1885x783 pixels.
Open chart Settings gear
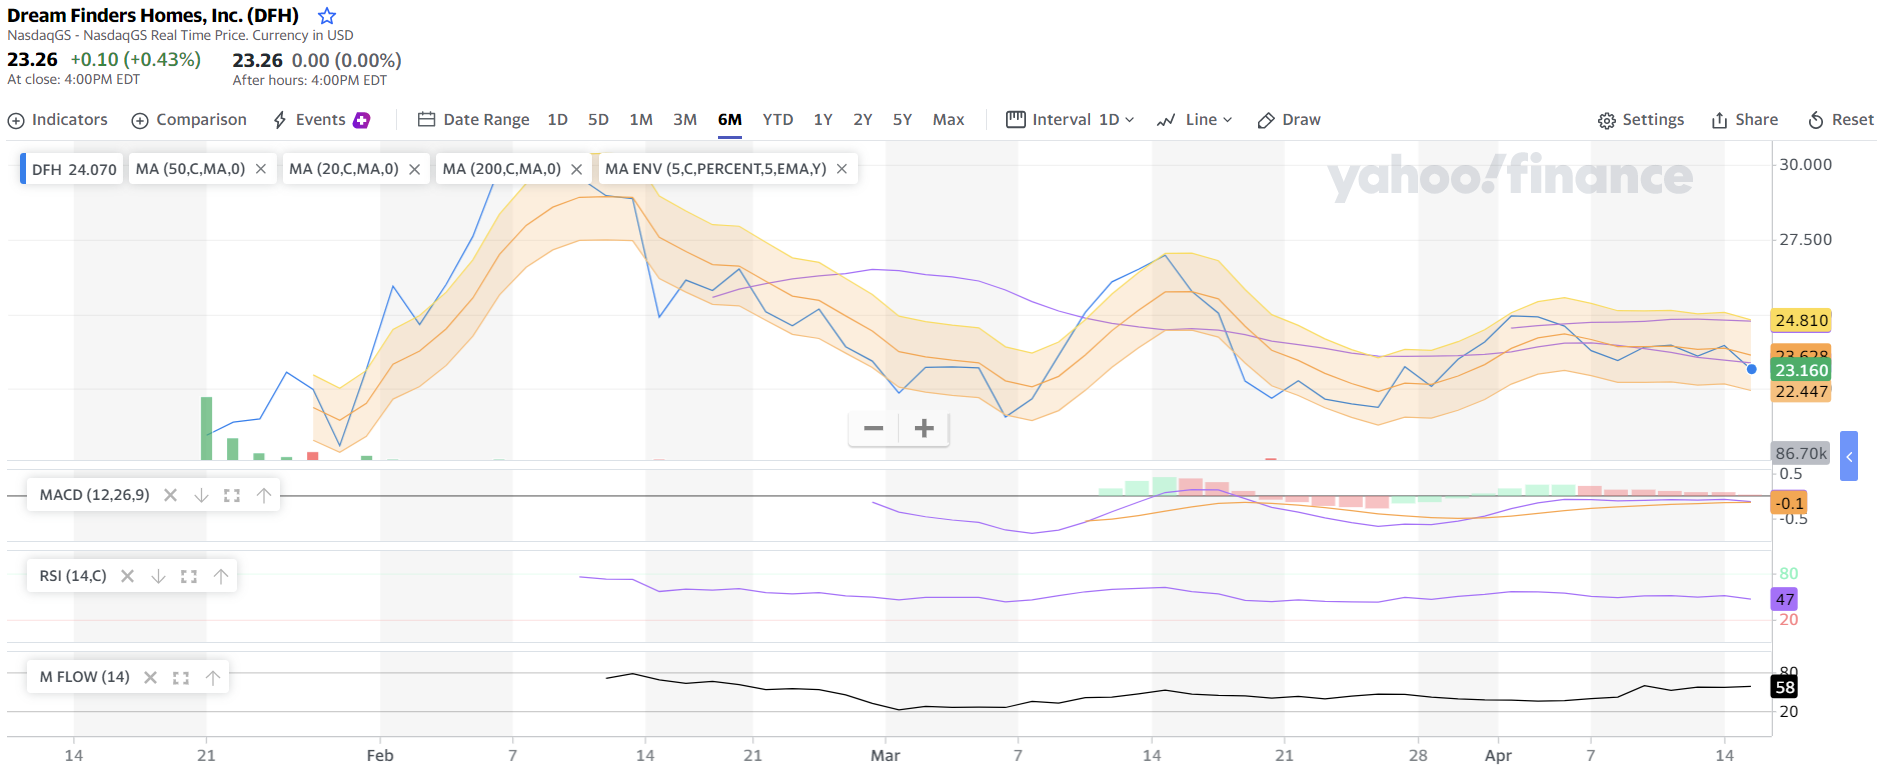coord(1641,120)
